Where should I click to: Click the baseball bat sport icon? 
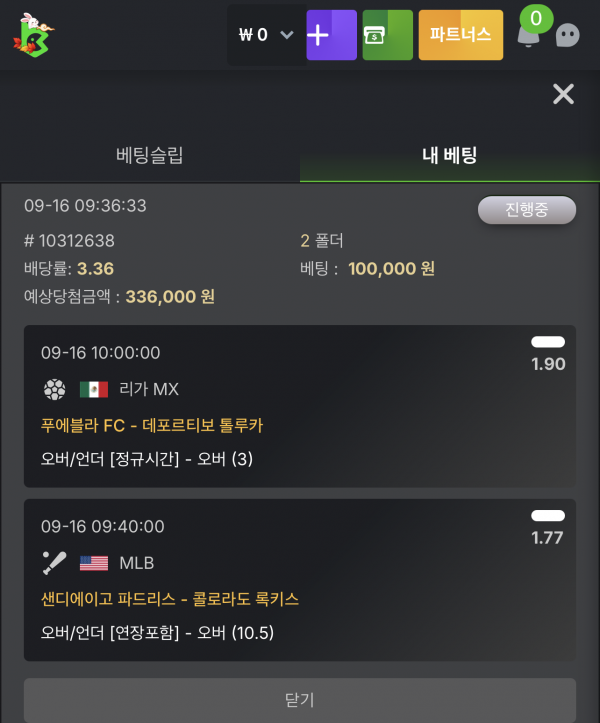(54, 563)
